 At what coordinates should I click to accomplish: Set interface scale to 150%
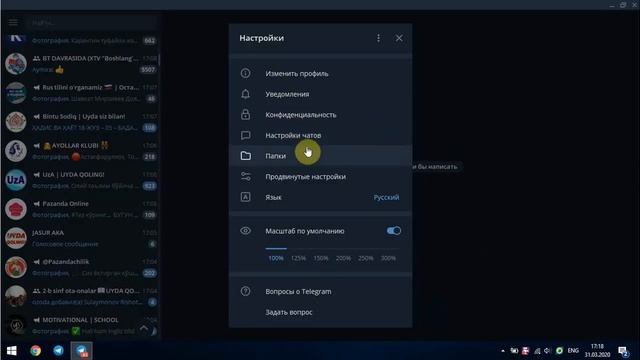pyautogui.click(x=321, y=258)
